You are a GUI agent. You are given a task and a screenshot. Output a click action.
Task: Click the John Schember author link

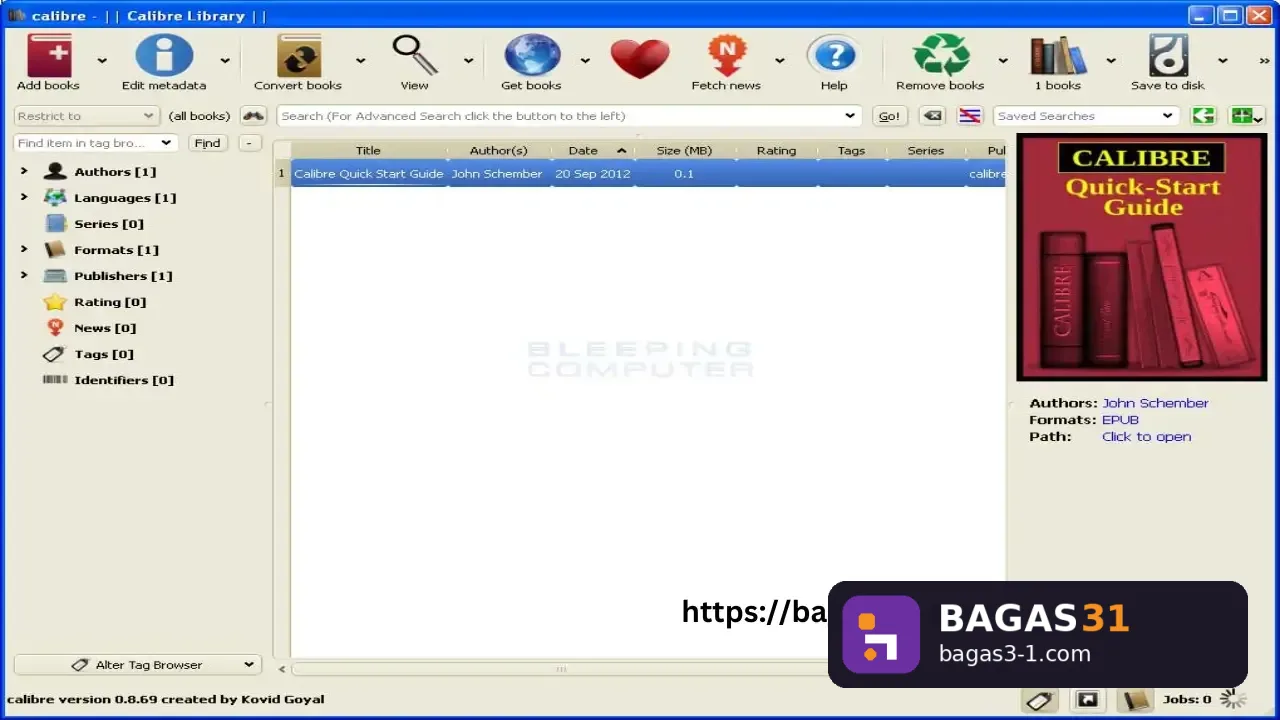point(1155,403)
